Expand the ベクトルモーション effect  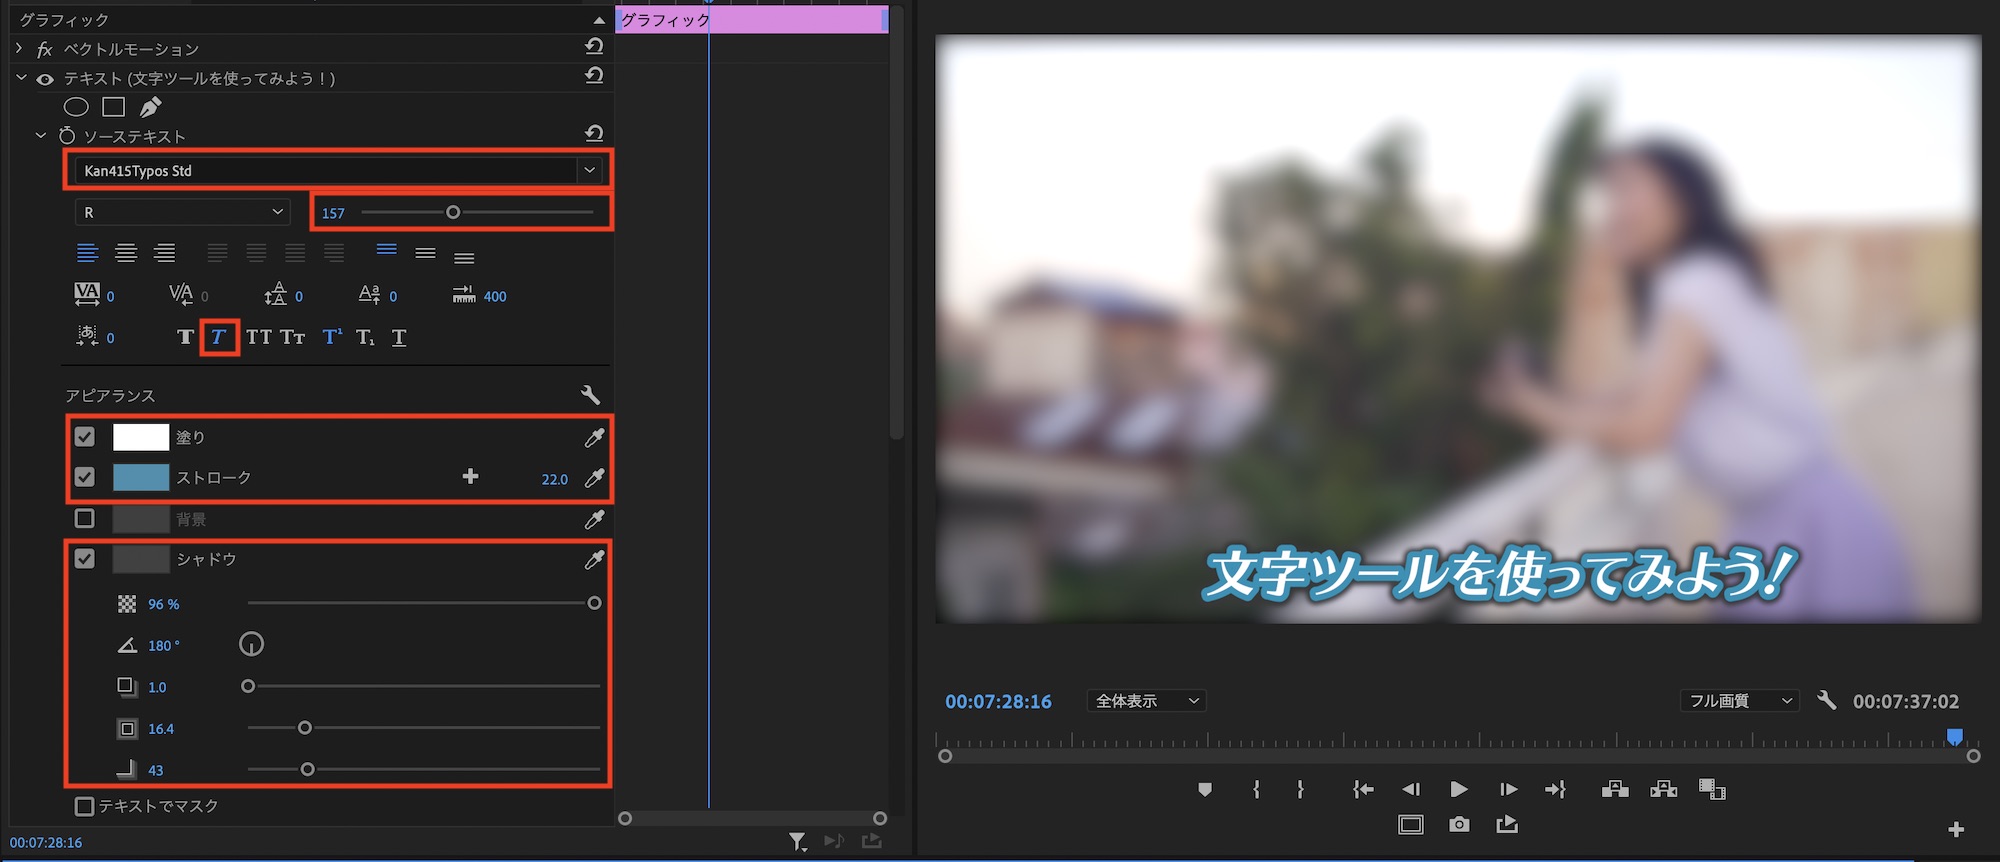[19, 48]
